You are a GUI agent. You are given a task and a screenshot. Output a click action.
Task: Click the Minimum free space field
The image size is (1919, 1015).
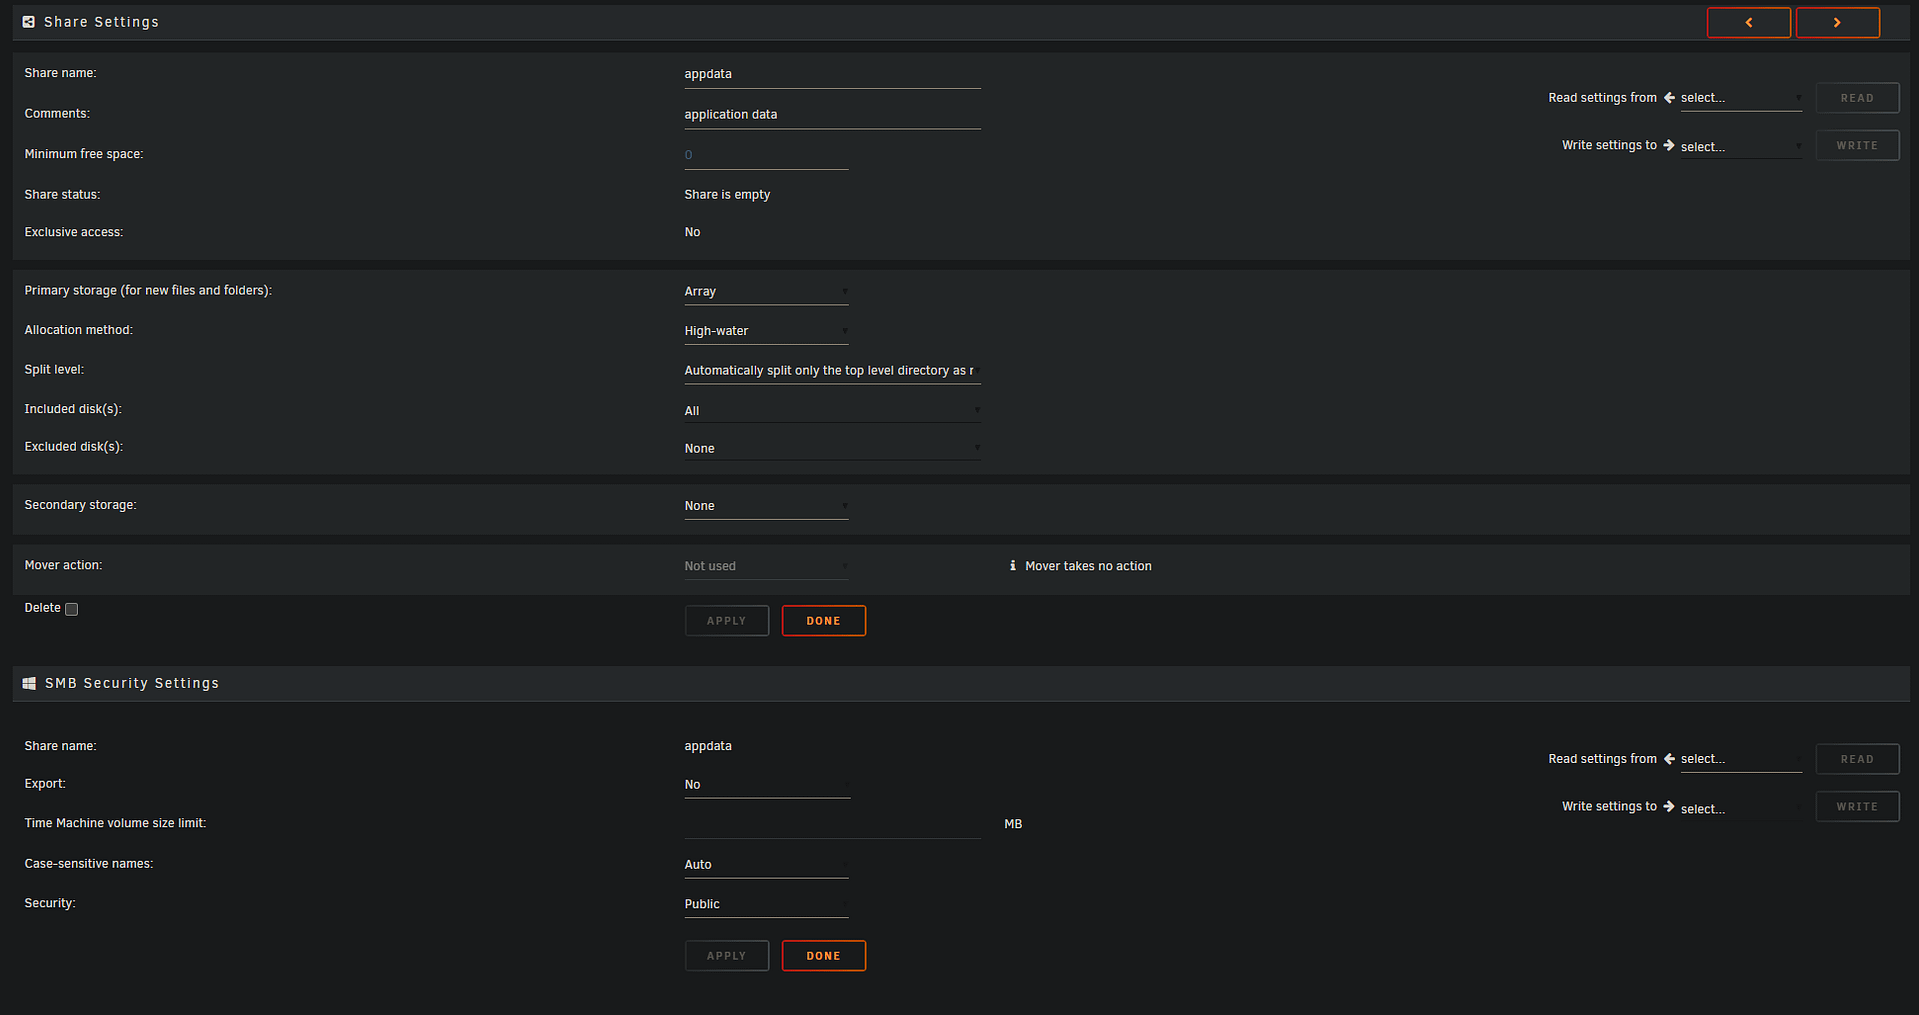[766, 155]
